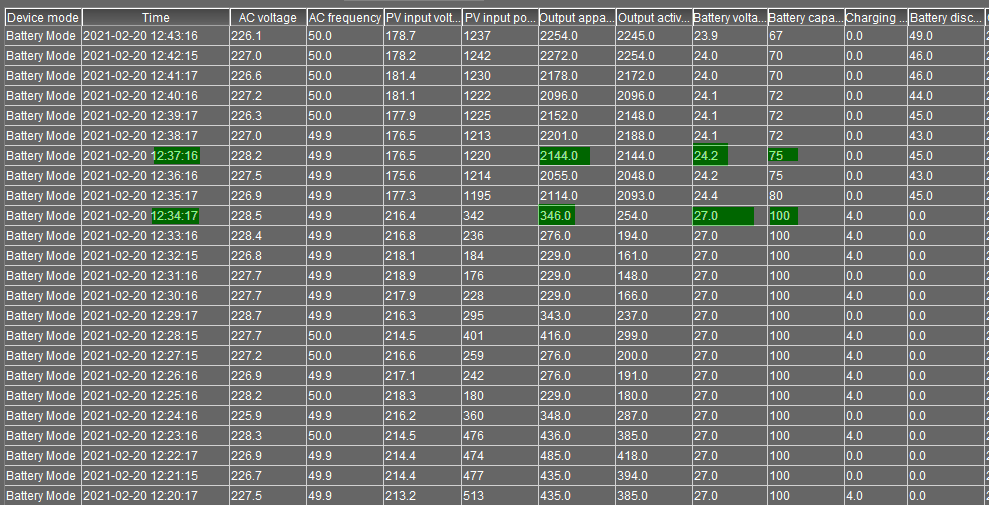
Task: Click the highlighted 346.0 output cell
Action: (557, 216)
